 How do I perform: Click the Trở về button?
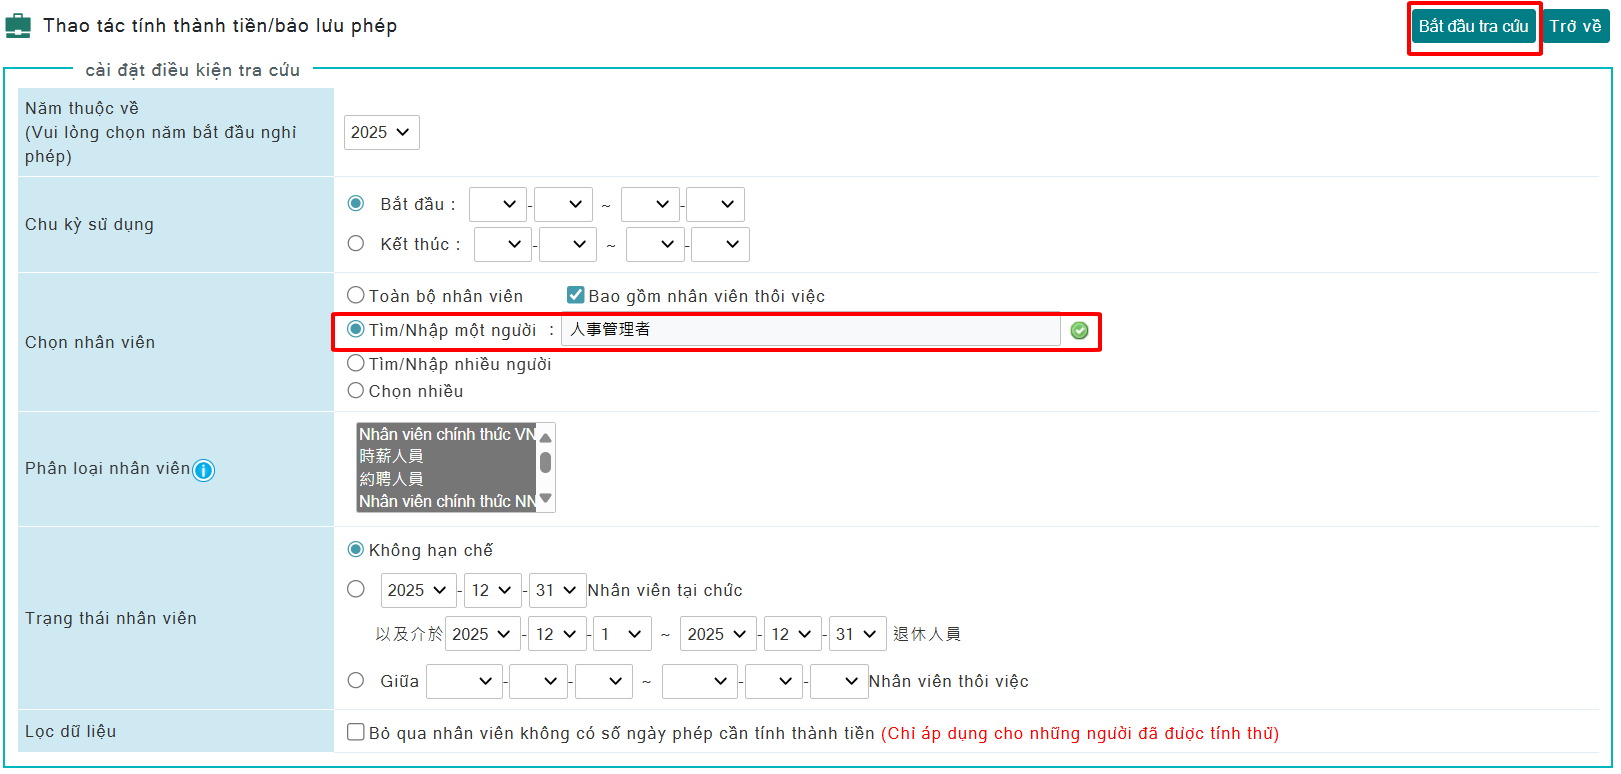click(1575, 26)
